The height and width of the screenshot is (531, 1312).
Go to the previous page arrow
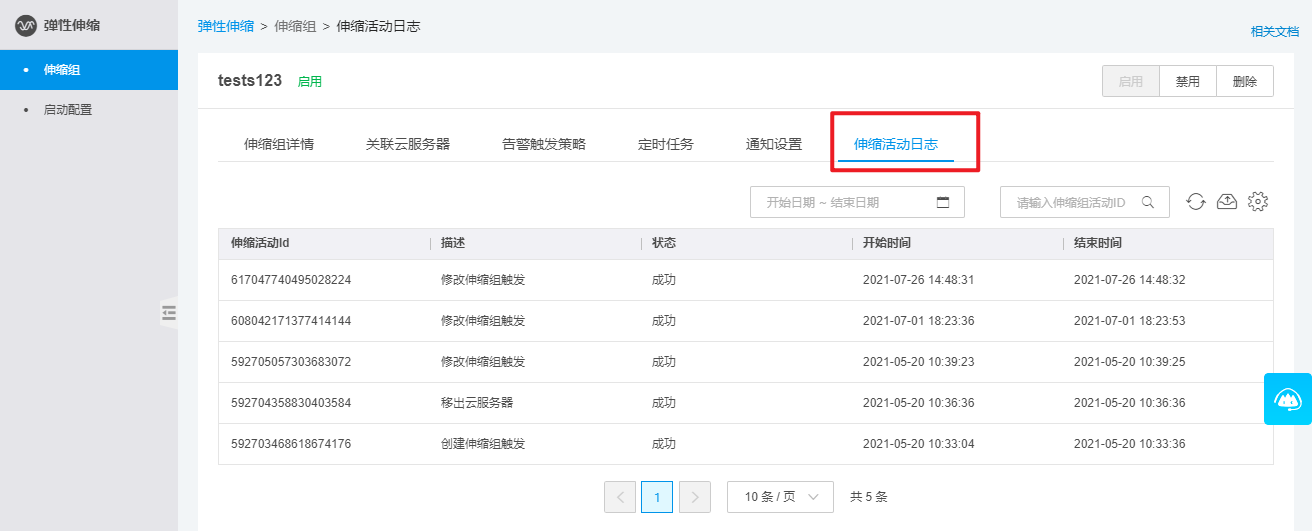[620, 497]
